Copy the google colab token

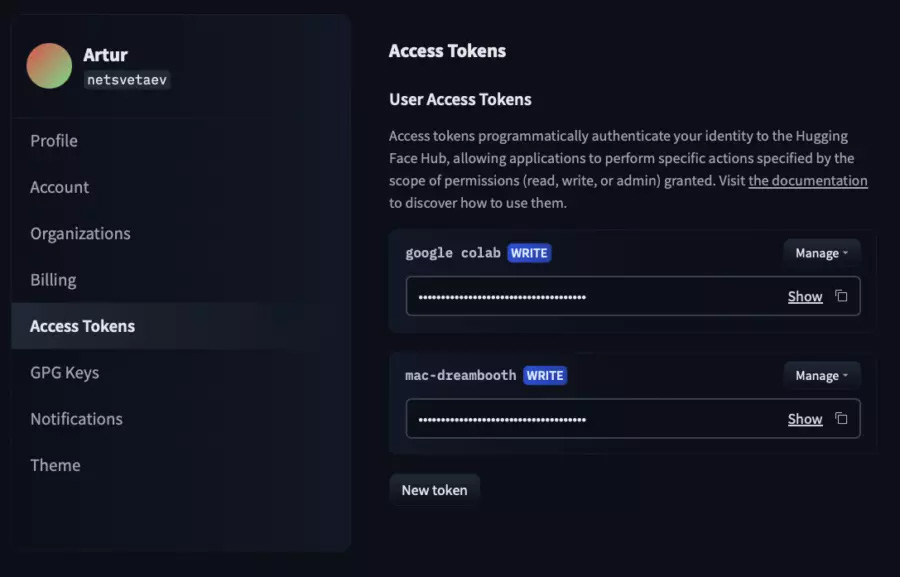click(841, 296)
